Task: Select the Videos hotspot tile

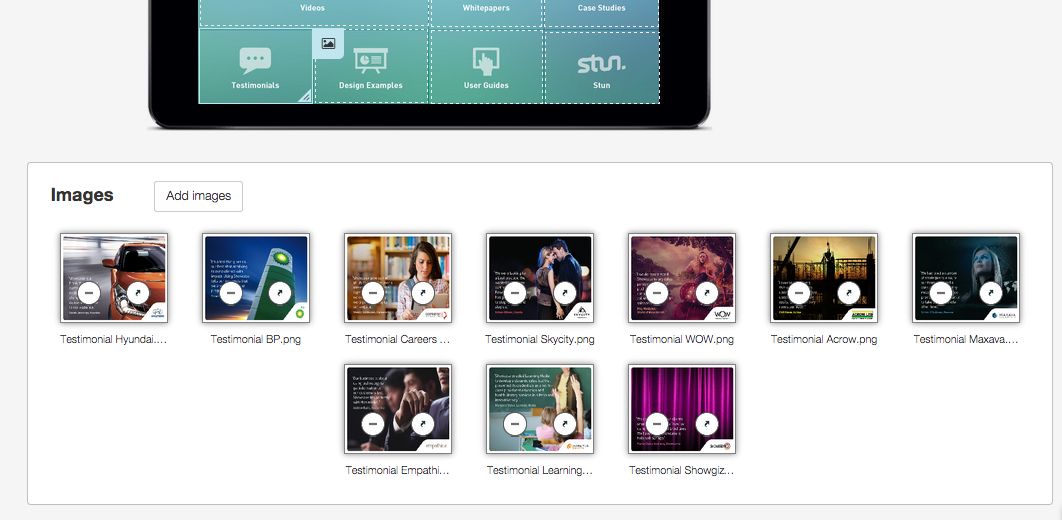Action: (313, 13)
